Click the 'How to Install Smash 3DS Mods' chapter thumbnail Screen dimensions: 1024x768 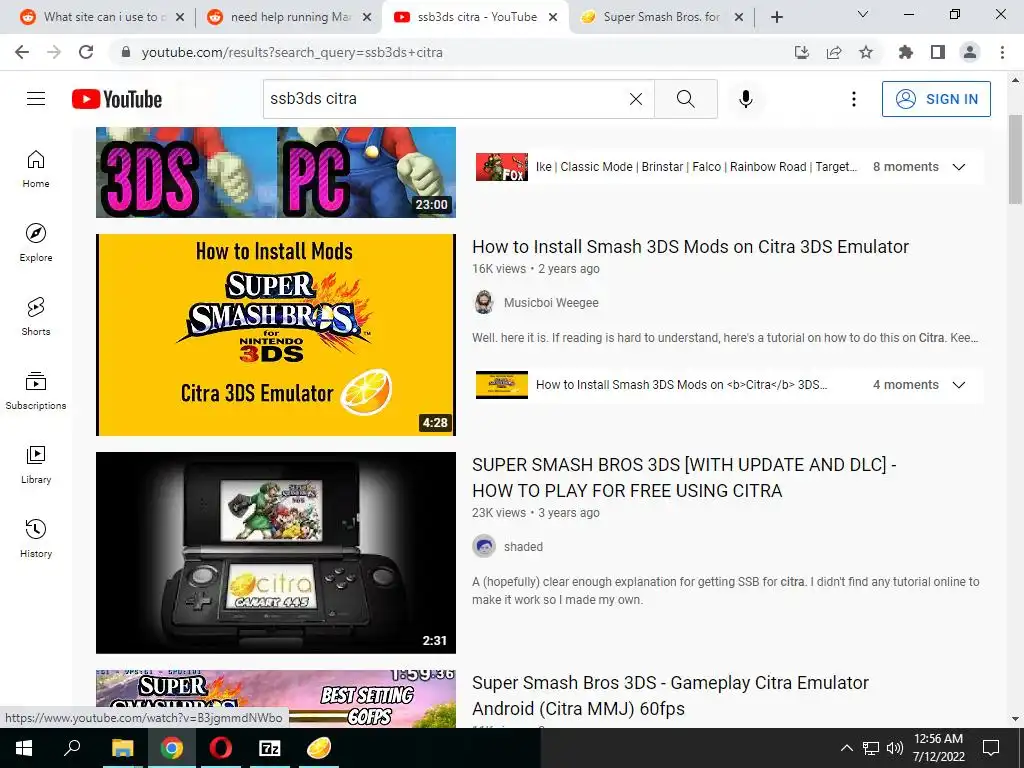point(502,385)
